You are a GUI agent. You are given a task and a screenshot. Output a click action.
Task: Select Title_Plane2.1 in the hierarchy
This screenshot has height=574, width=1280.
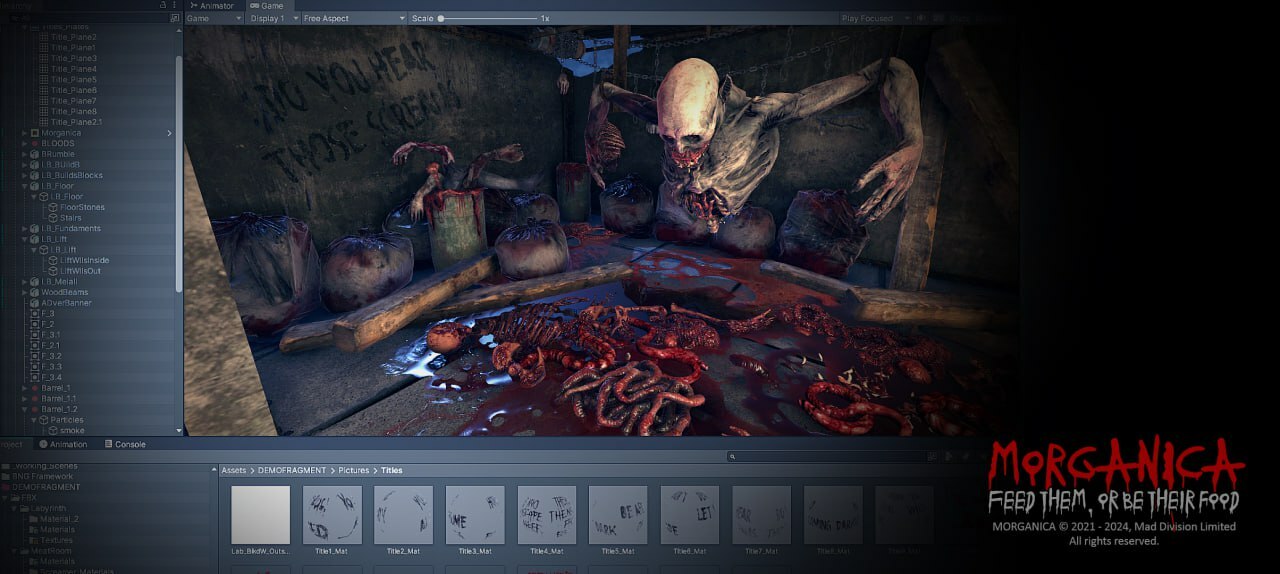[x=76, y=122]
